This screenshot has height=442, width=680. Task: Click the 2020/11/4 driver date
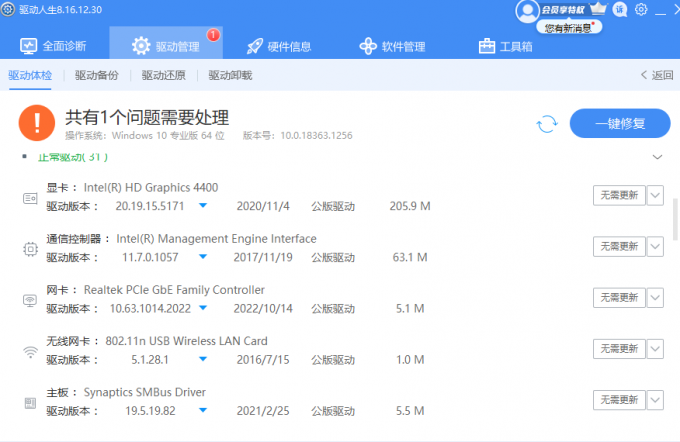coord(263,206)
